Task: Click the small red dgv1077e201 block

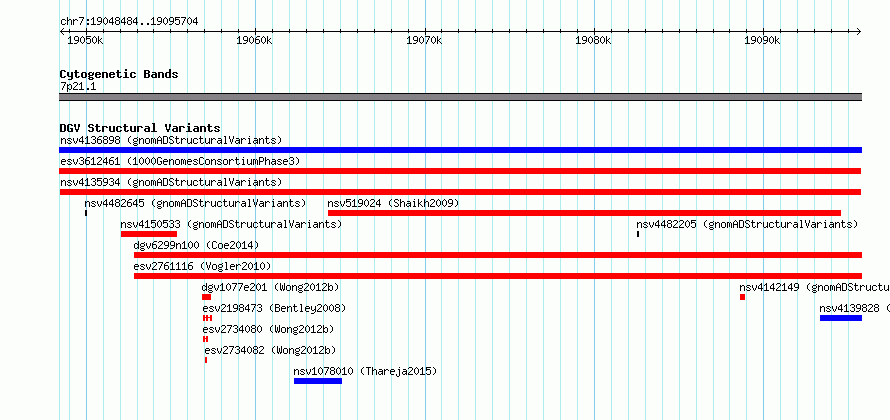Action: 207,297
